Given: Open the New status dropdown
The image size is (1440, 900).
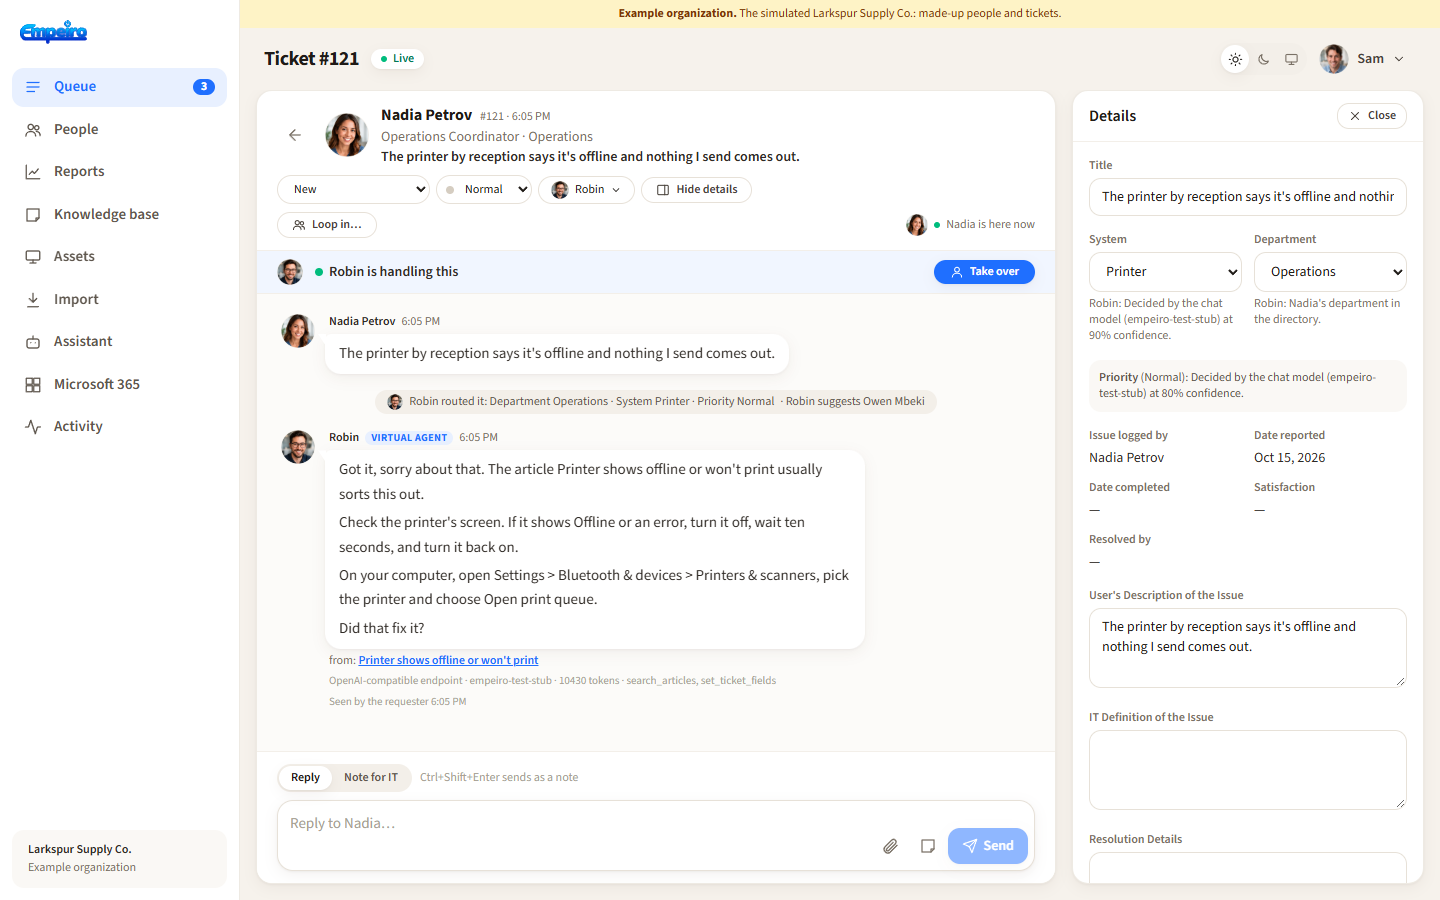Looking at the screenshot, I should [354, 189].
